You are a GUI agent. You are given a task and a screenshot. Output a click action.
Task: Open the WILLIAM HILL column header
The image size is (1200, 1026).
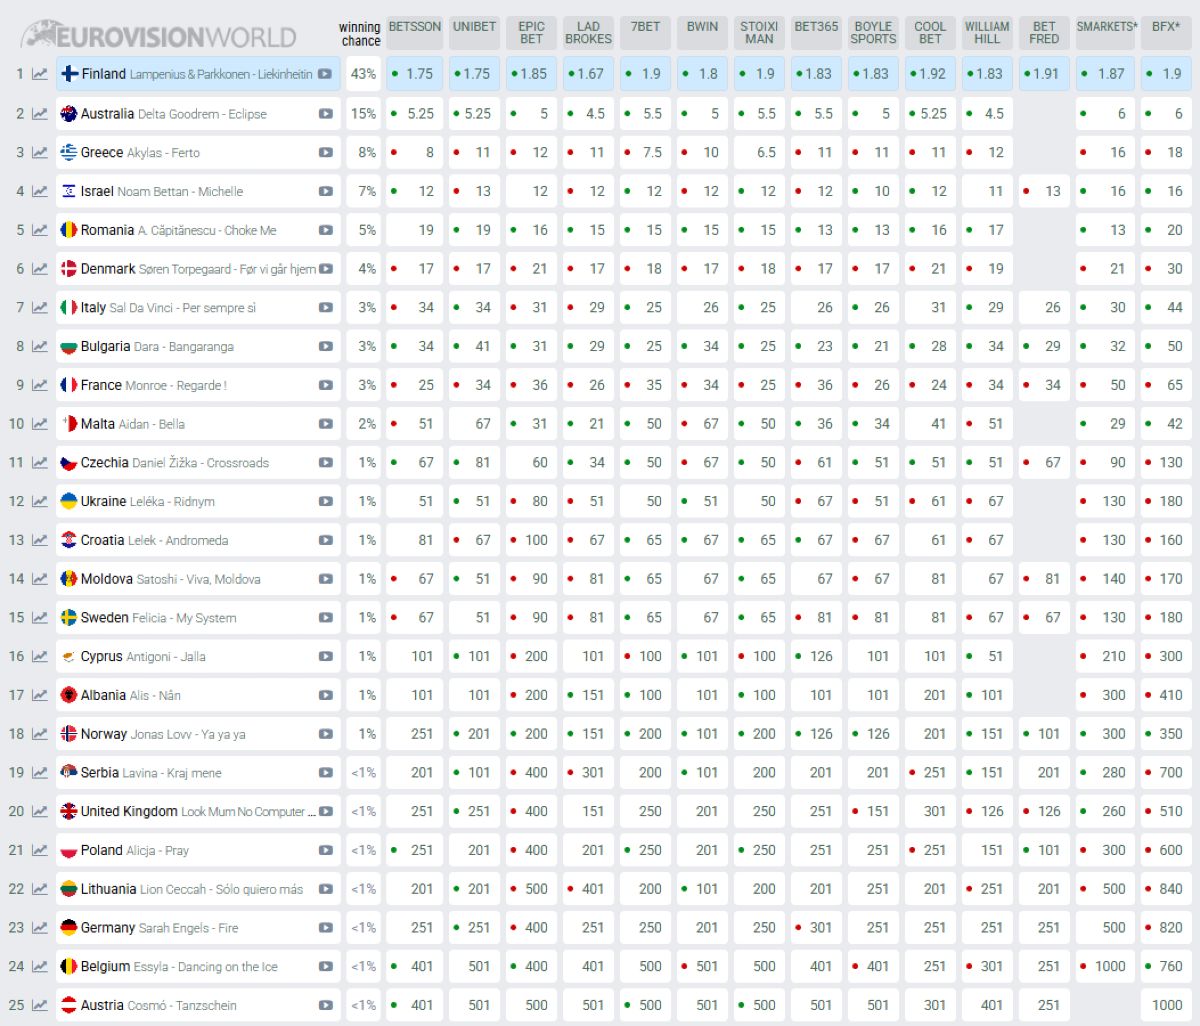point(987,33)
